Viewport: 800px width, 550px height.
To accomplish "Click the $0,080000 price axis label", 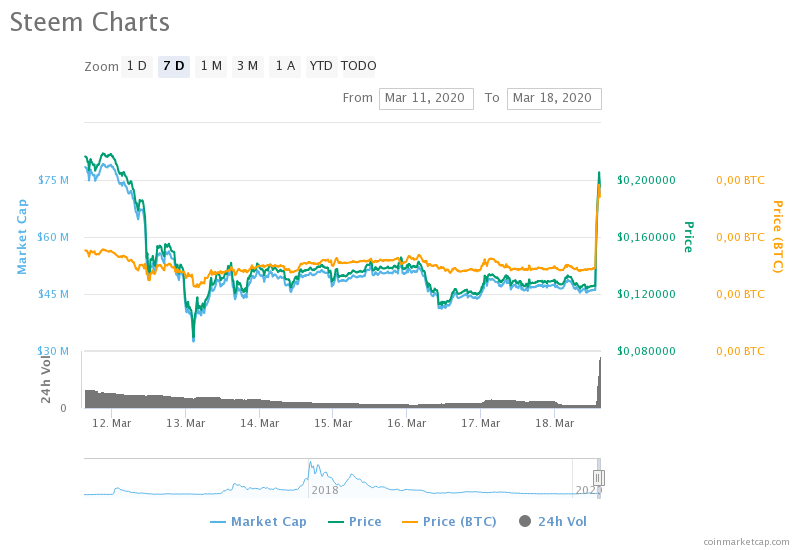I will point(646,351).
